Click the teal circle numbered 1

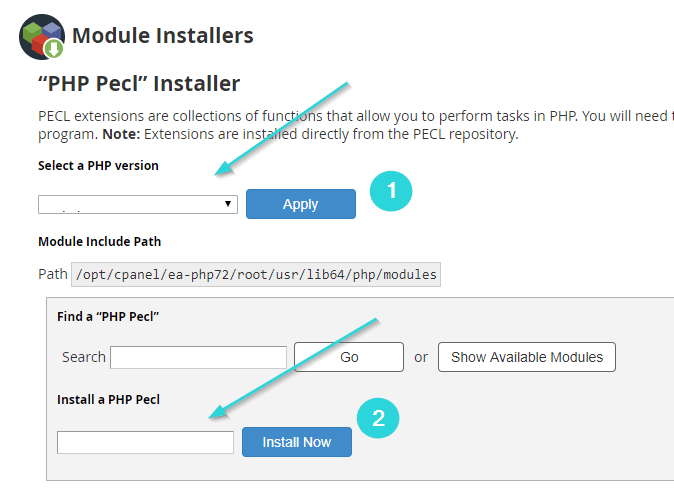coord(391,191)
